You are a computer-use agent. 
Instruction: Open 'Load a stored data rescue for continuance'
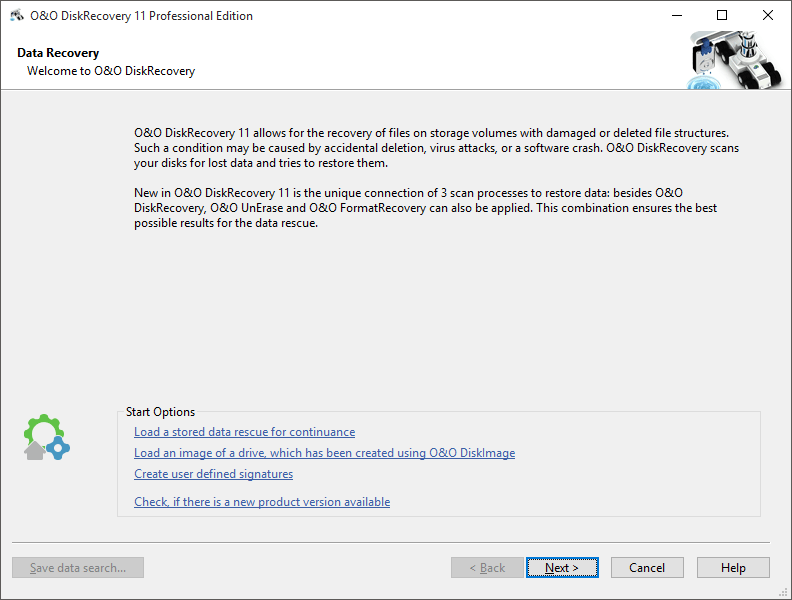(244, 432)
